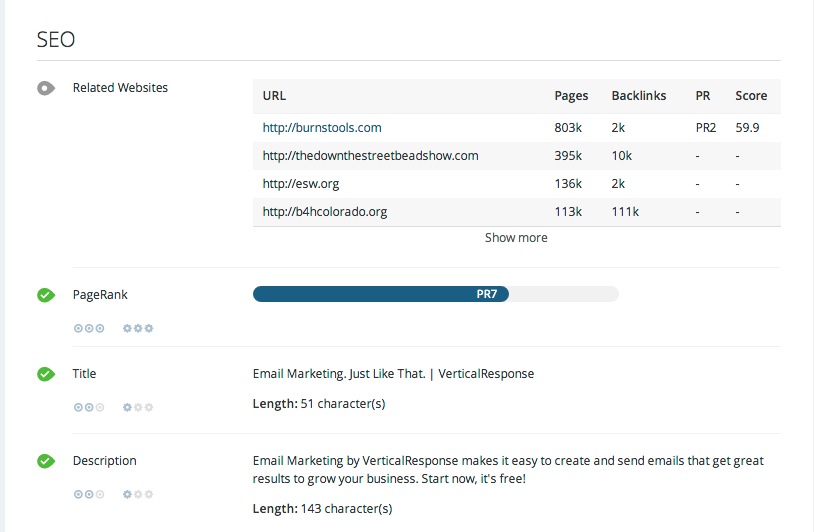Click the Score column header
The image size is (814, 532).
click(751, 96)
